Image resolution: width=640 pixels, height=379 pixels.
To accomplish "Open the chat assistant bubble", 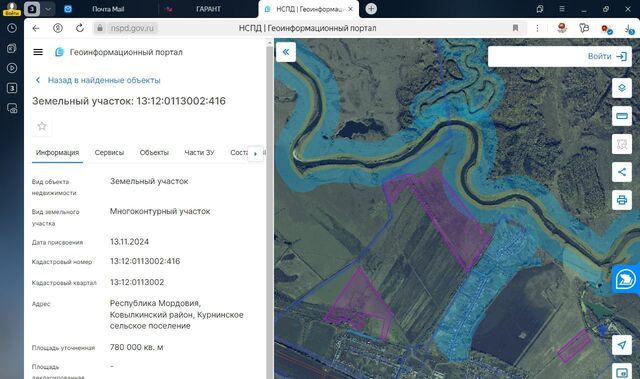I will [625, 279].
